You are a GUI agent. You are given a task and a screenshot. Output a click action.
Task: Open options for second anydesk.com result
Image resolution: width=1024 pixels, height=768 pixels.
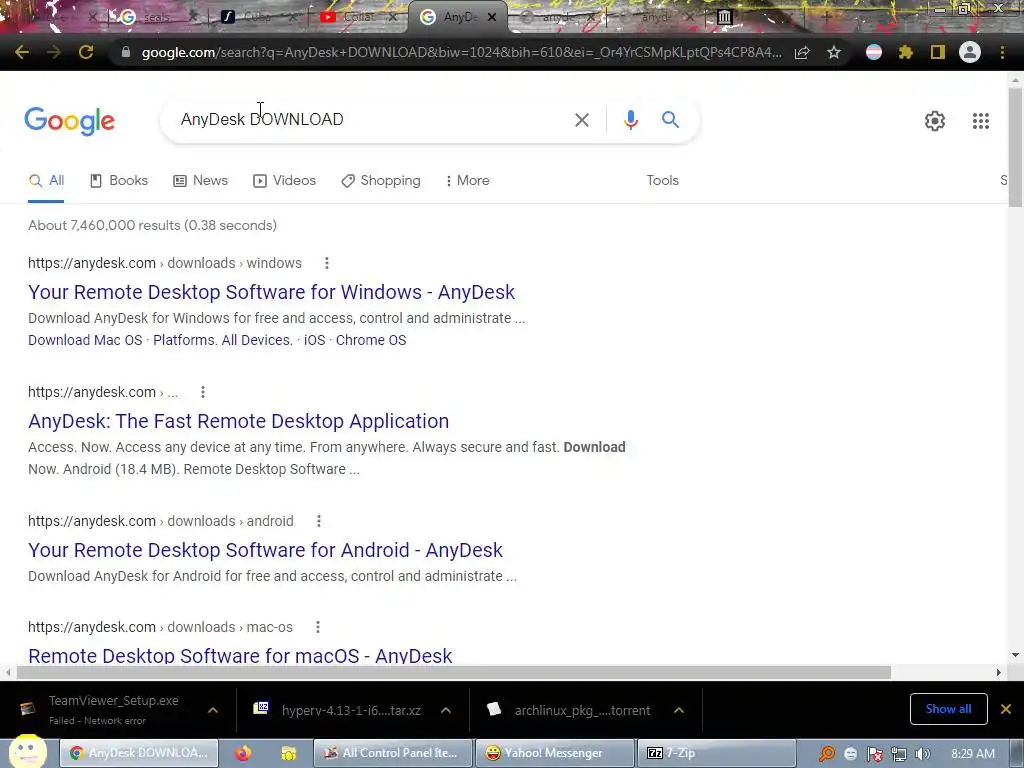pyautogui.click(x=203, y=392)
